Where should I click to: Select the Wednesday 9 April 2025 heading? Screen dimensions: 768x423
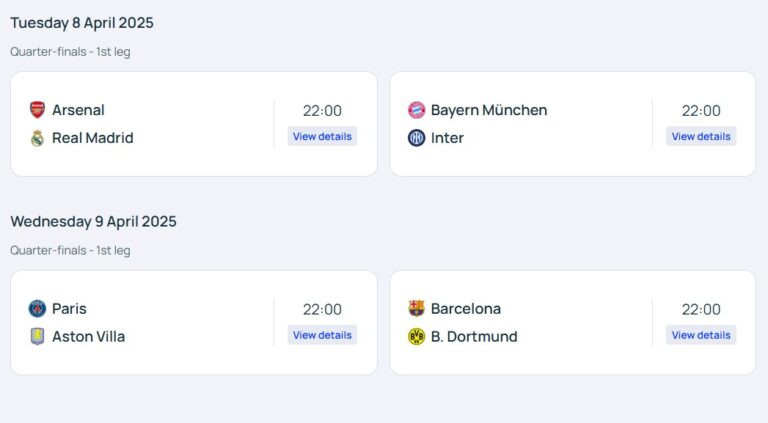(93, 222)
